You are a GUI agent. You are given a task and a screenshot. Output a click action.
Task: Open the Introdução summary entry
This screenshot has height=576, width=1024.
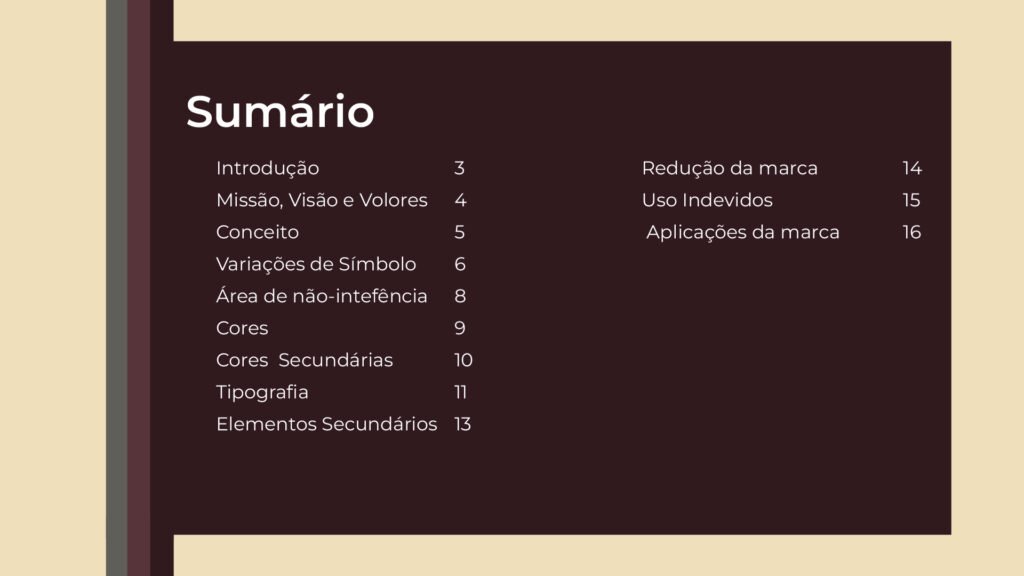[x=267, y=168]
